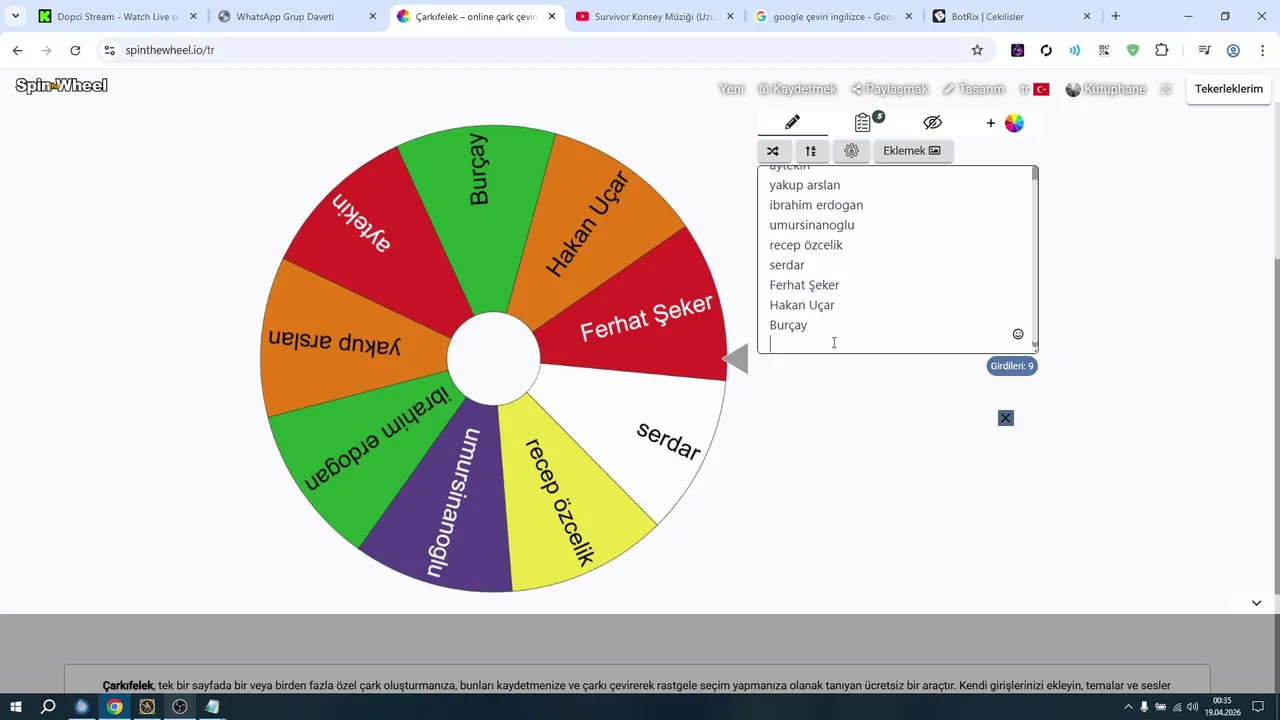Go back in browser history
The height and width of the screenshot is (720, 1280).
point(17,51)
